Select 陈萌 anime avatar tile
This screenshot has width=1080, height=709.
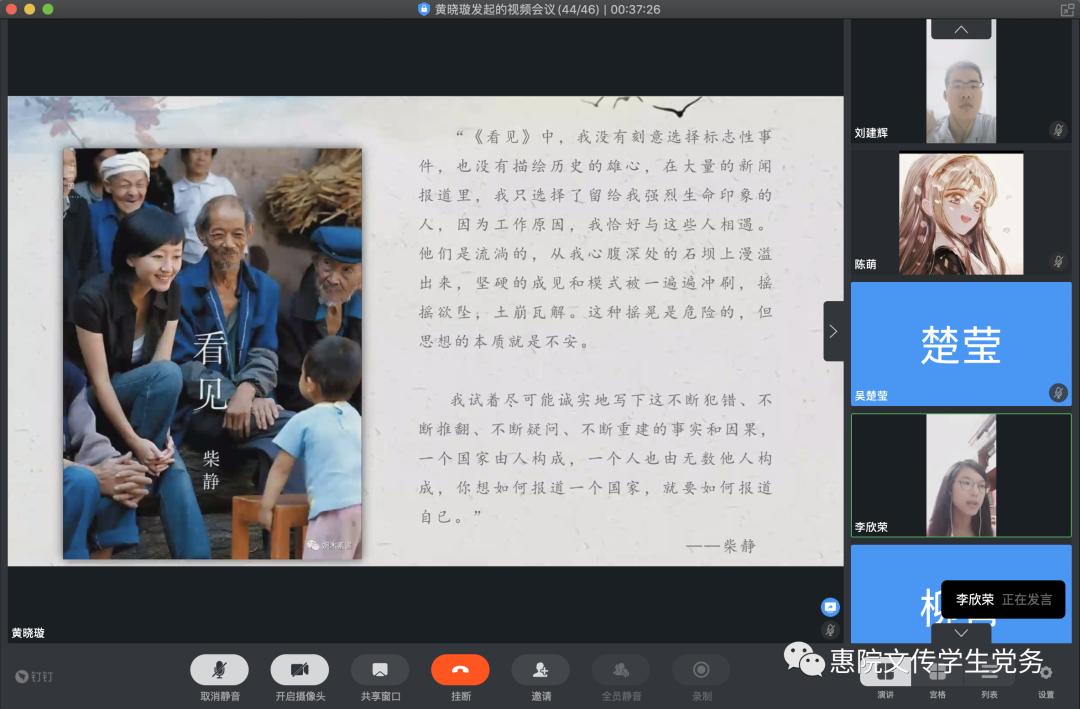pos(960,213)
